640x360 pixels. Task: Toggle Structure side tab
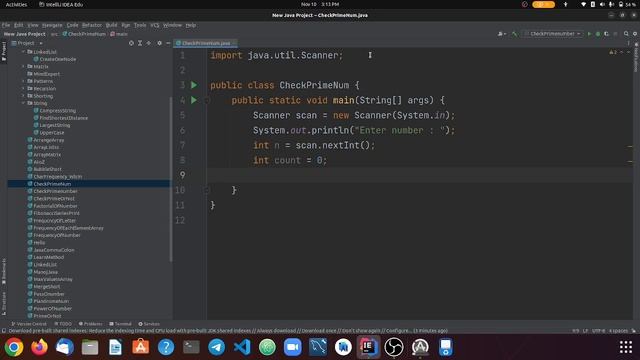point(4,304)
